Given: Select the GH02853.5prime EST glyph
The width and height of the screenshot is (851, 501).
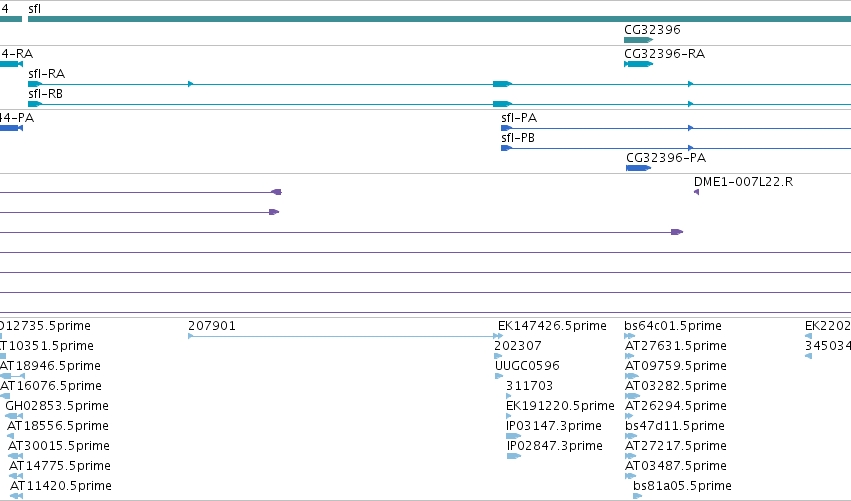Looking at the screenshot, I should 14,416.
